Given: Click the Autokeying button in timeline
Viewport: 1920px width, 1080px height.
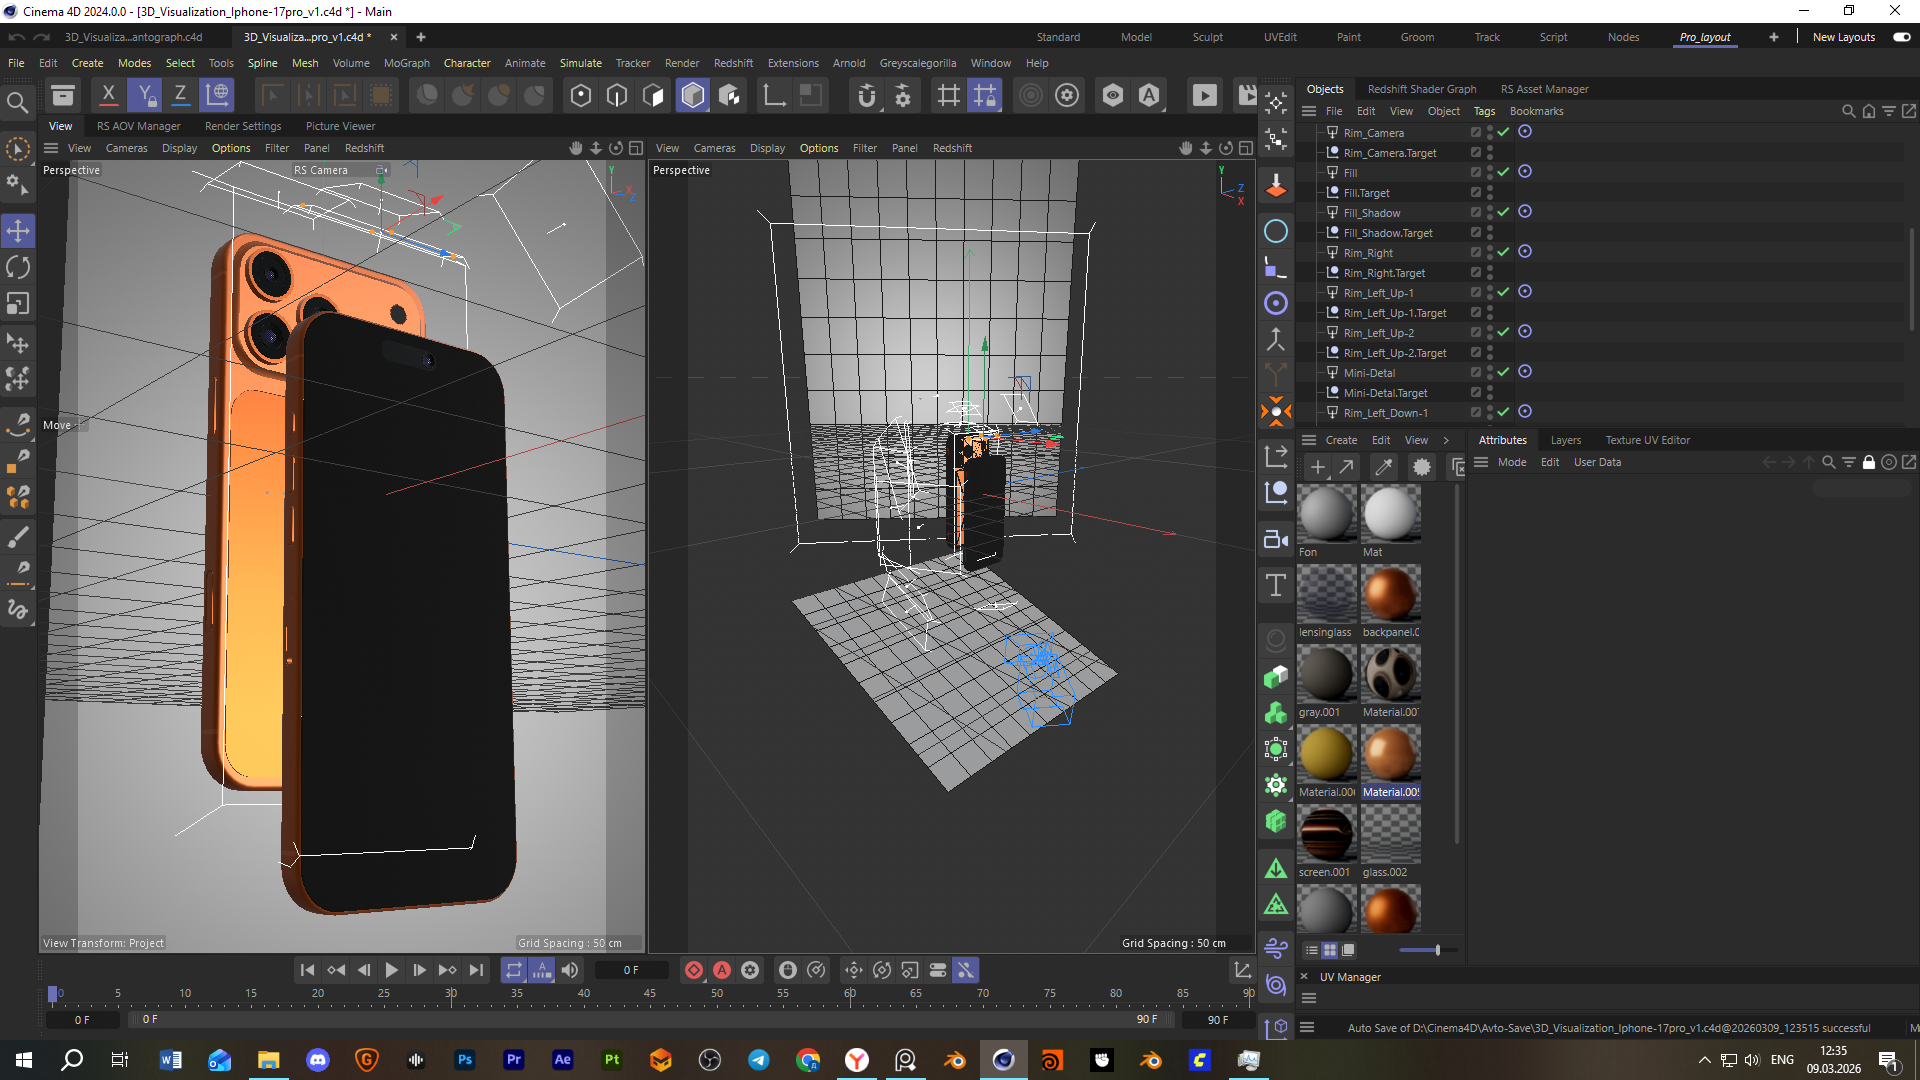Looking at the screenshot, I should [722, 970].
